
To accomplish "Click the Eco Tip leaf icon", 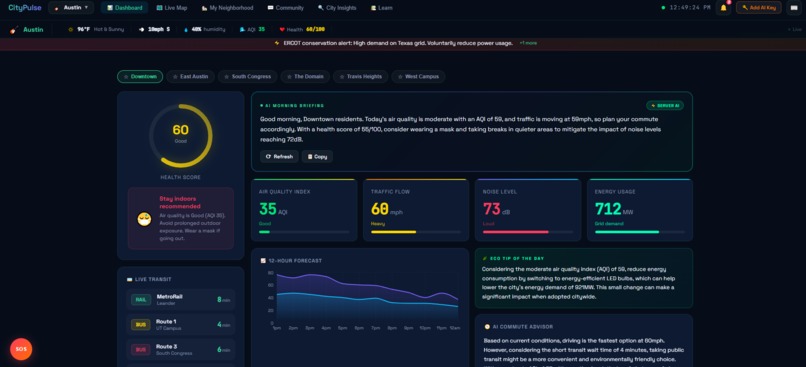I will (x=485, y=259).
